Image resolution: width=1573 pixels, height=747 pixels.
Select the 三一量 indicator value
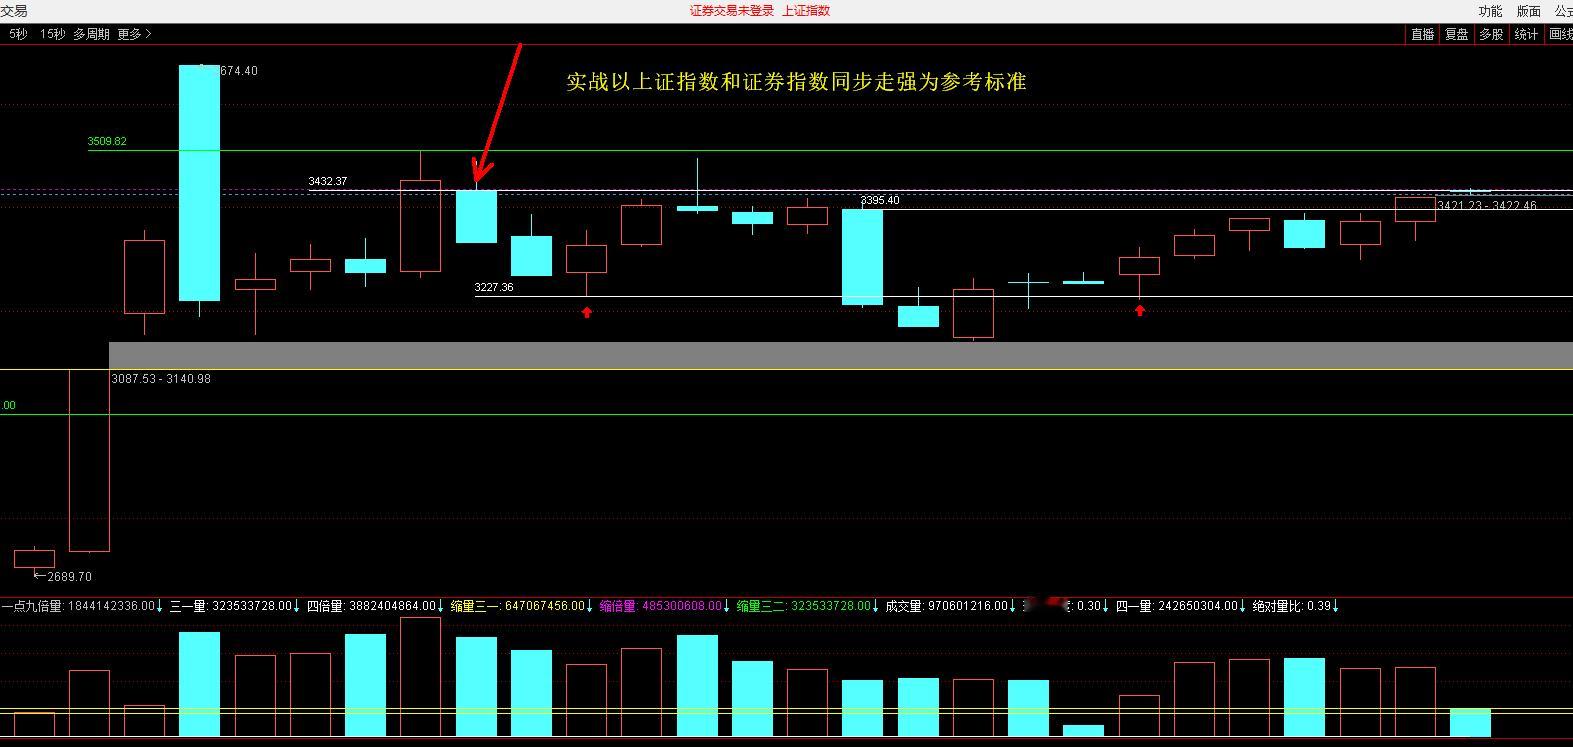(x=235, y=606)
